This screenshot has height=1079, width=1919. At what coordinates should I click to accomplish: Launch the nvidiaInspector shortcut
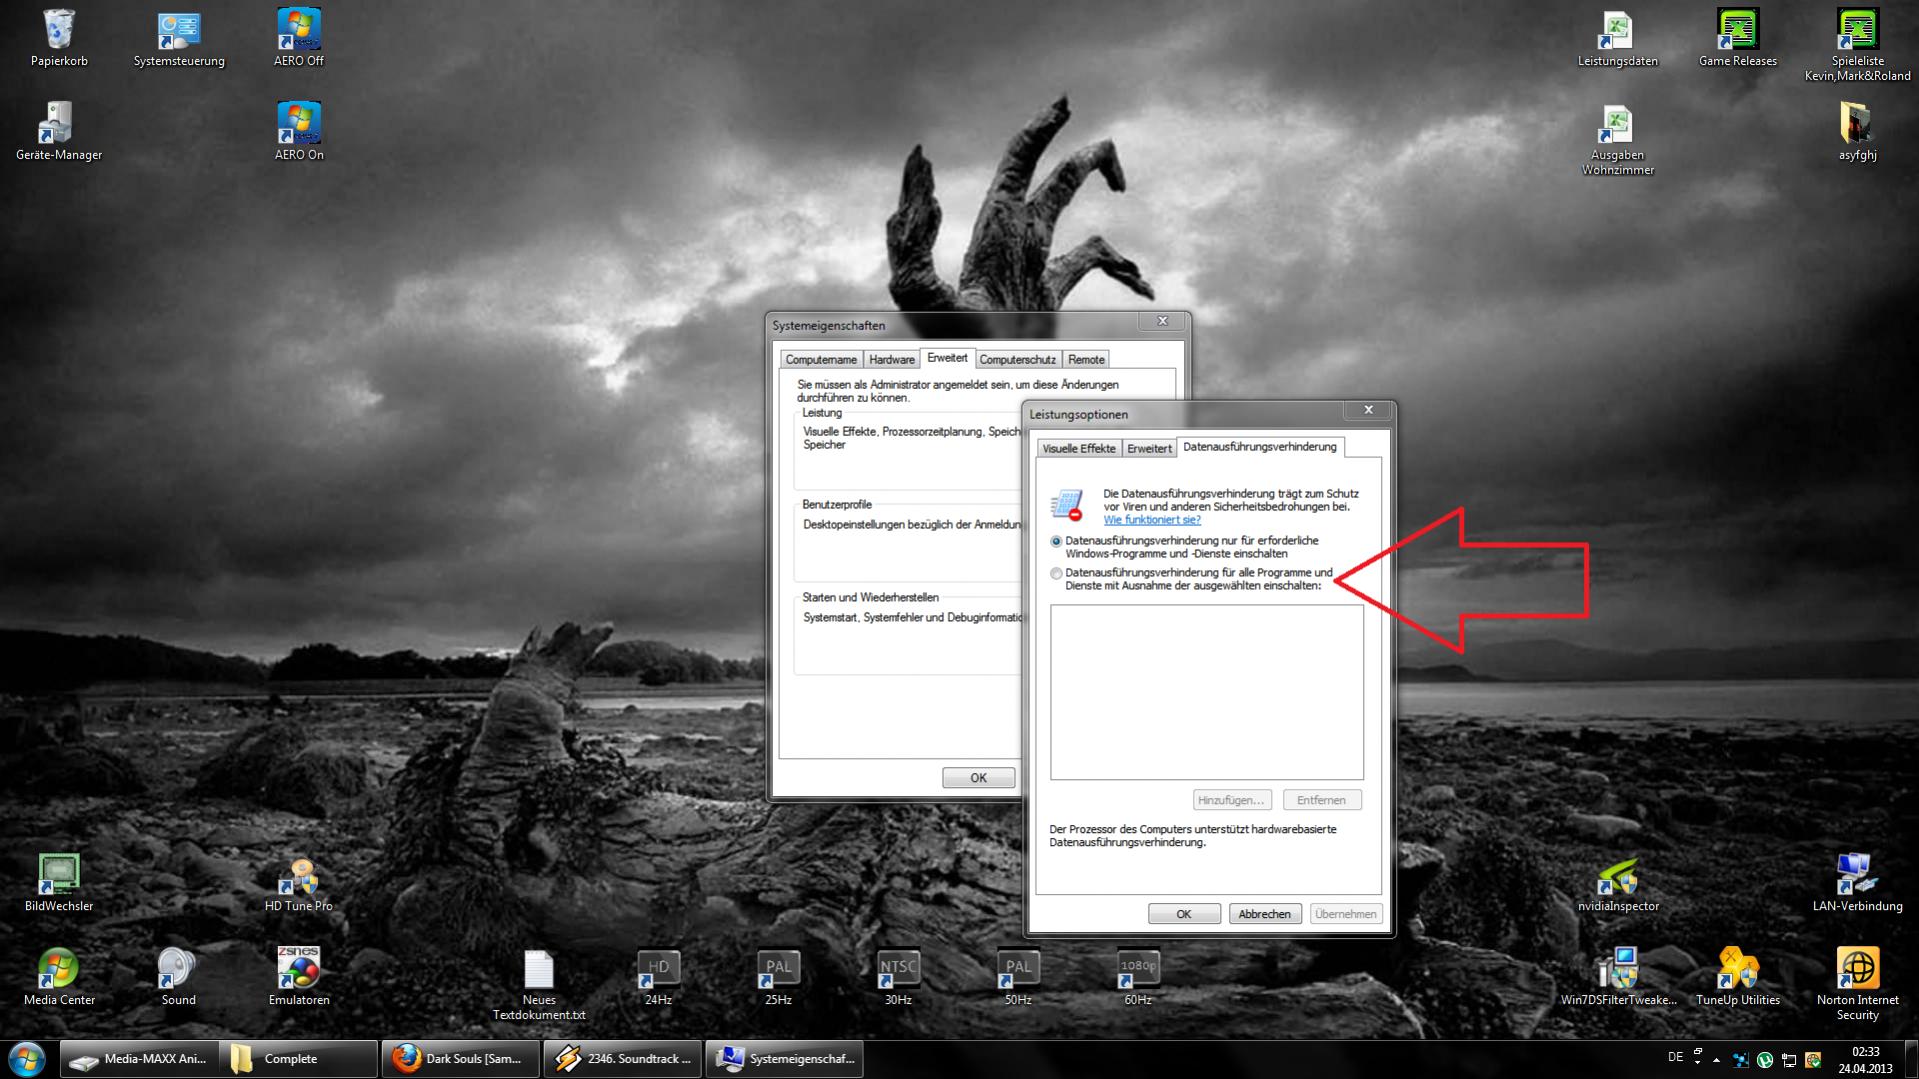pyautogui.click(x=1618, y=883)
